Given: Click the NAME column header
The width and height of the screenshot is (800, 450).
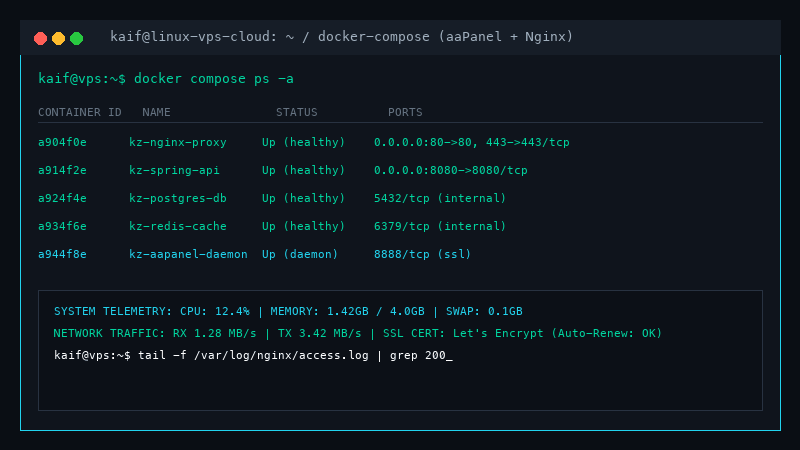Looking at the screenshot, I should [156, 112].
